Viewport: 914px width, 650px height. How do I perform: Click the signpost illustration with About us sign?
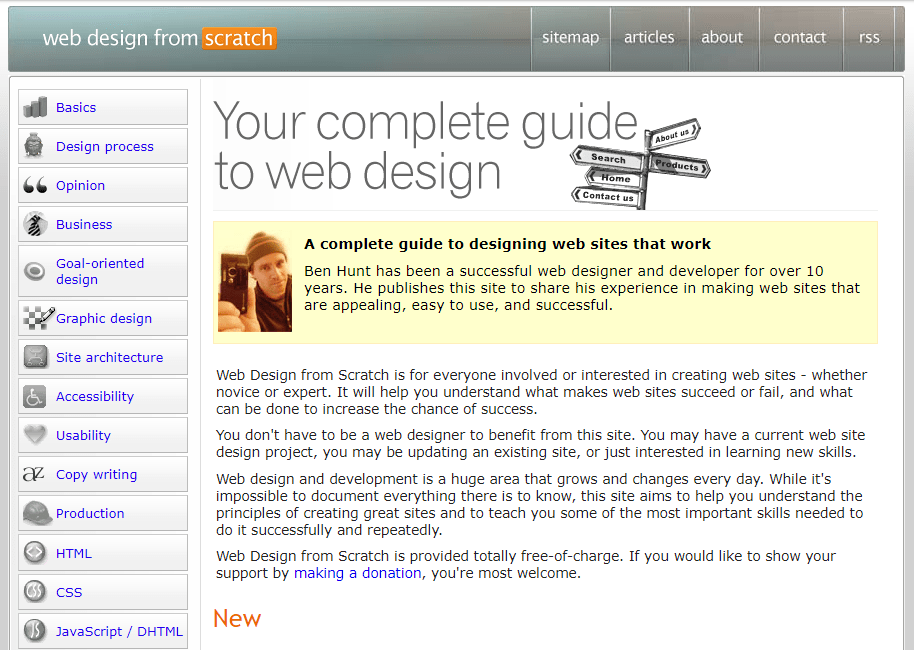640,164
